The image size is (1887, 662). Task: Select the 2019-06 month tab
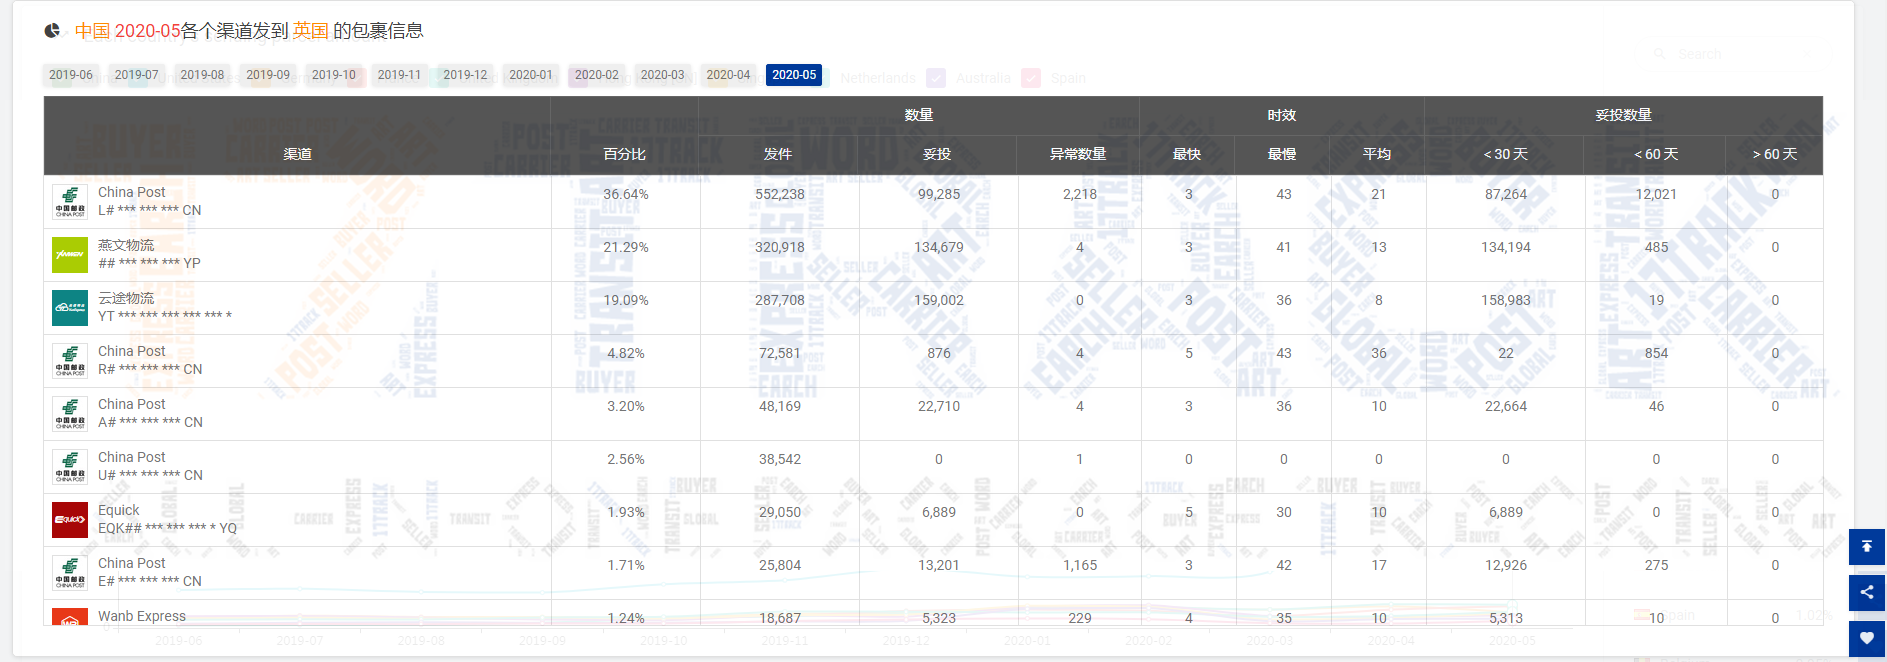(71, 75)
